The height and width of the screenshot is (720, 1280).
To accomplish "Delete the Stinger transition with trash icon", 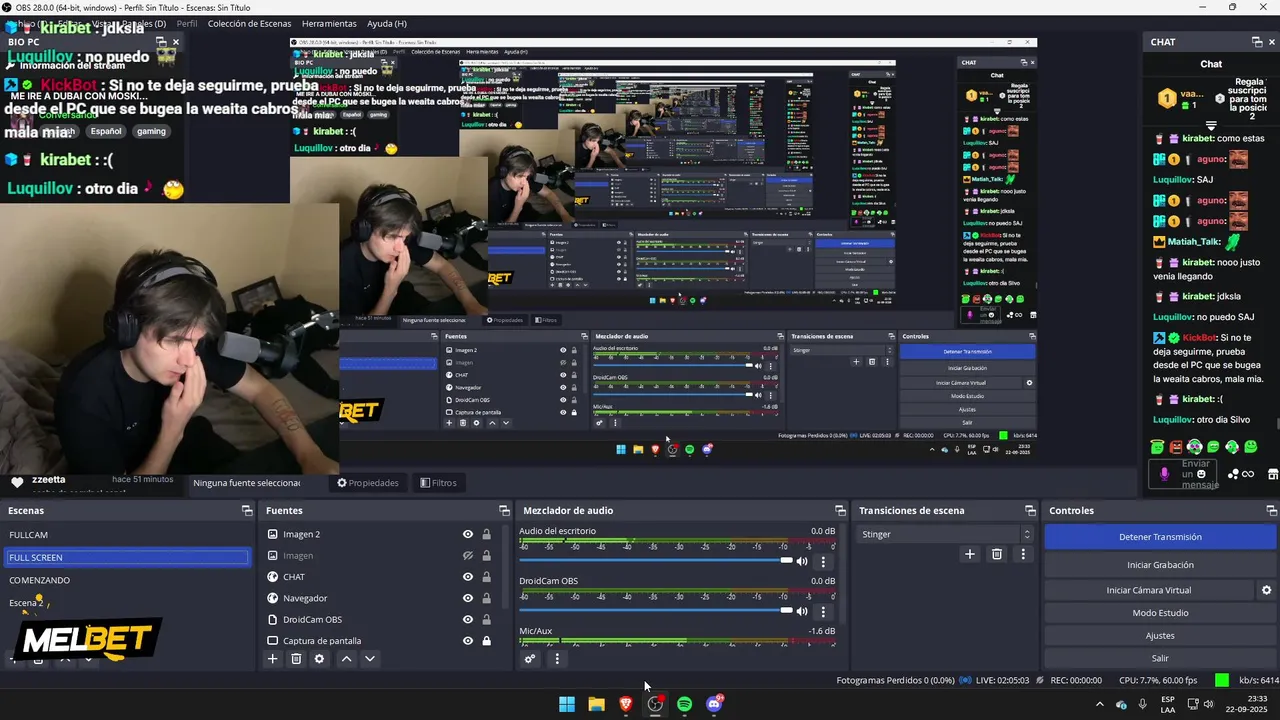I will tap(996, 554).
